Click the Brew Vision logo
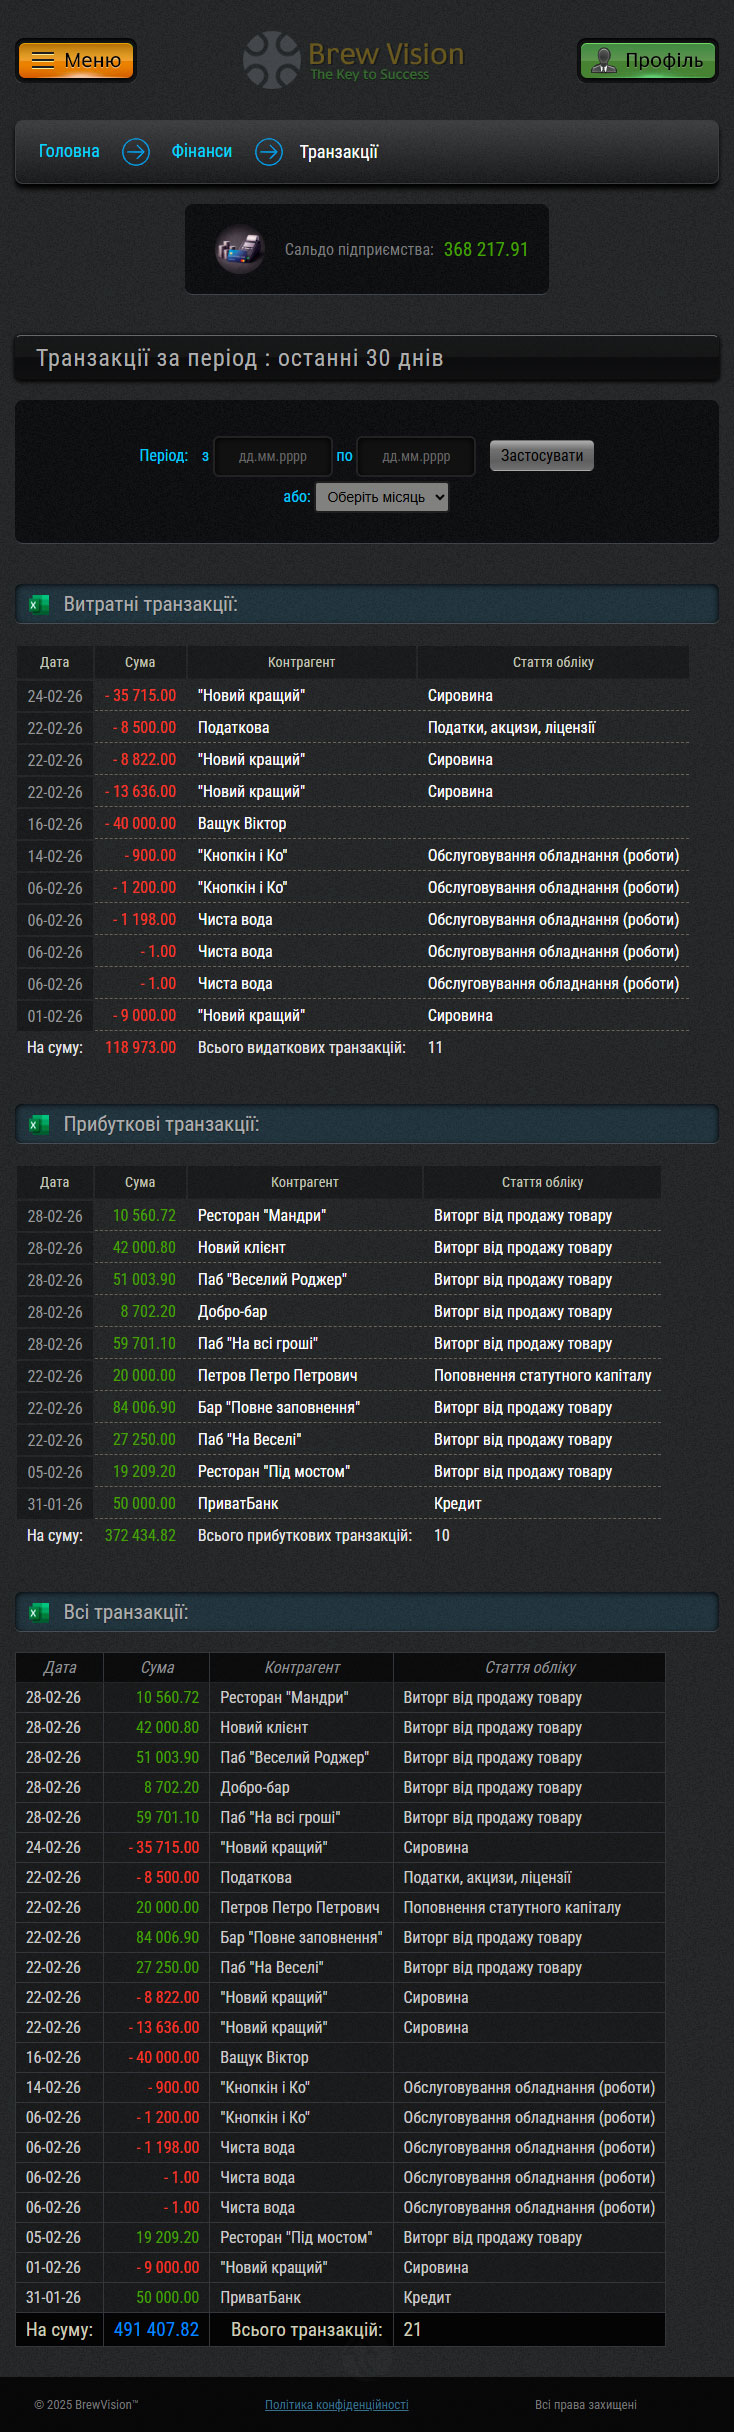This screenshot has height=2432, width=734. [x=355, y=60]
